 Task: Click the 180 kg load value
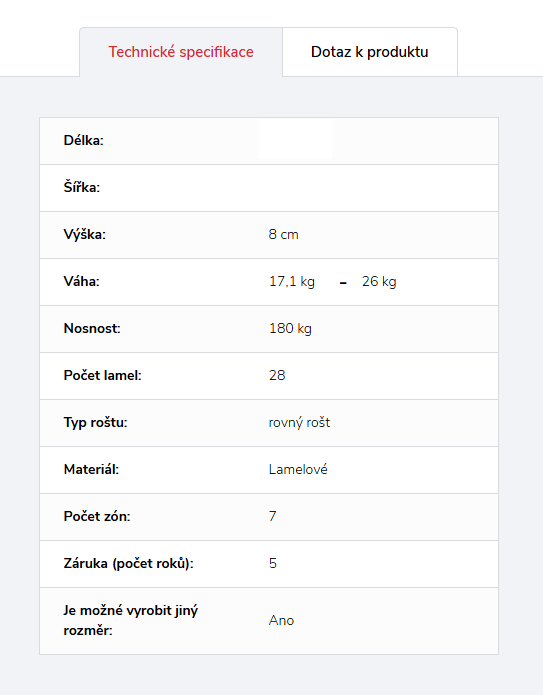[290, 328]
